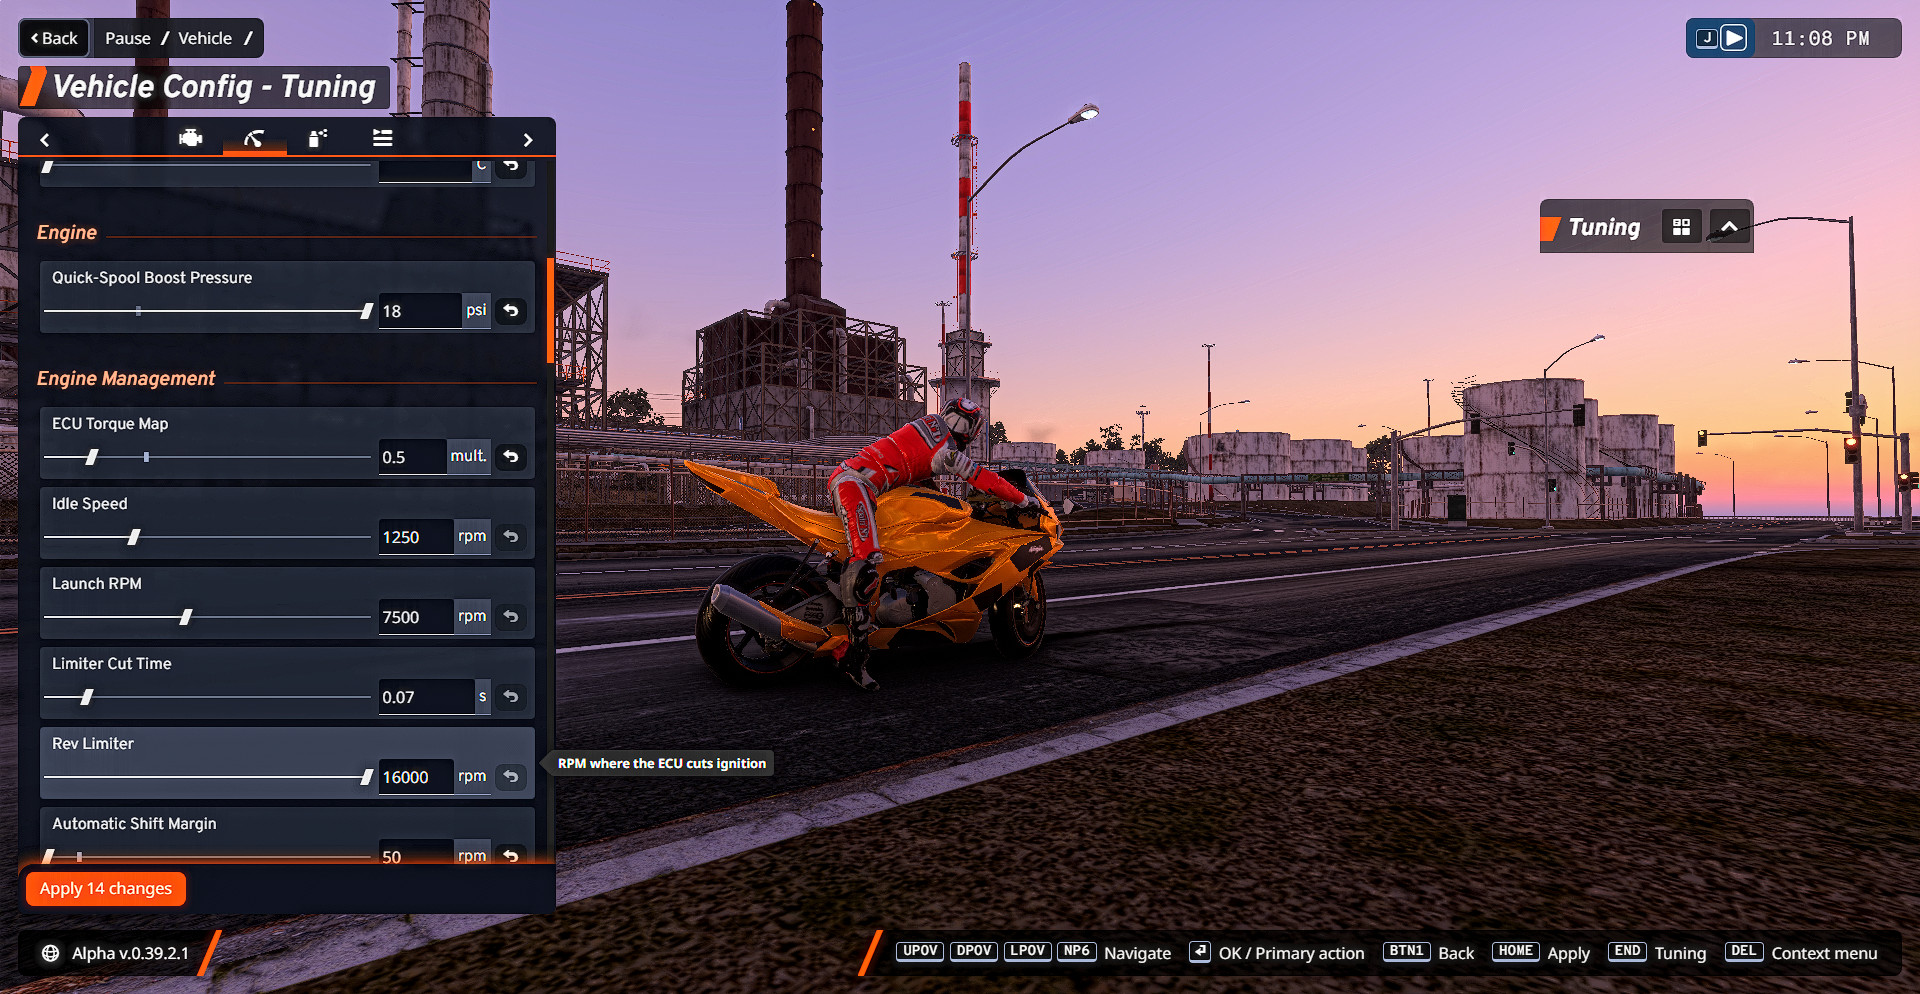
Task: Click the Limiter Cut Time slider handle
Action: pos(87,697)
